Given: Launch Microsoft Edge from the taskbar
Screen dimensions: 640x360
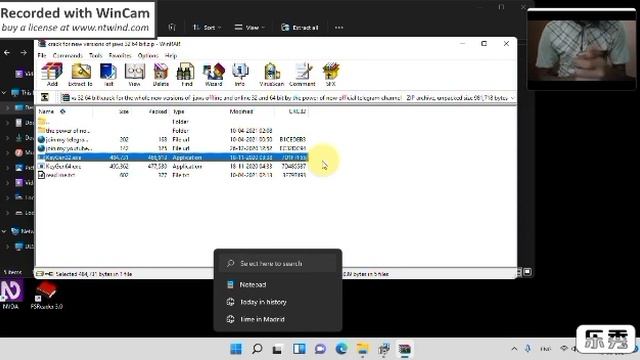Looking at the screenshot, I should tap(341, 349).
